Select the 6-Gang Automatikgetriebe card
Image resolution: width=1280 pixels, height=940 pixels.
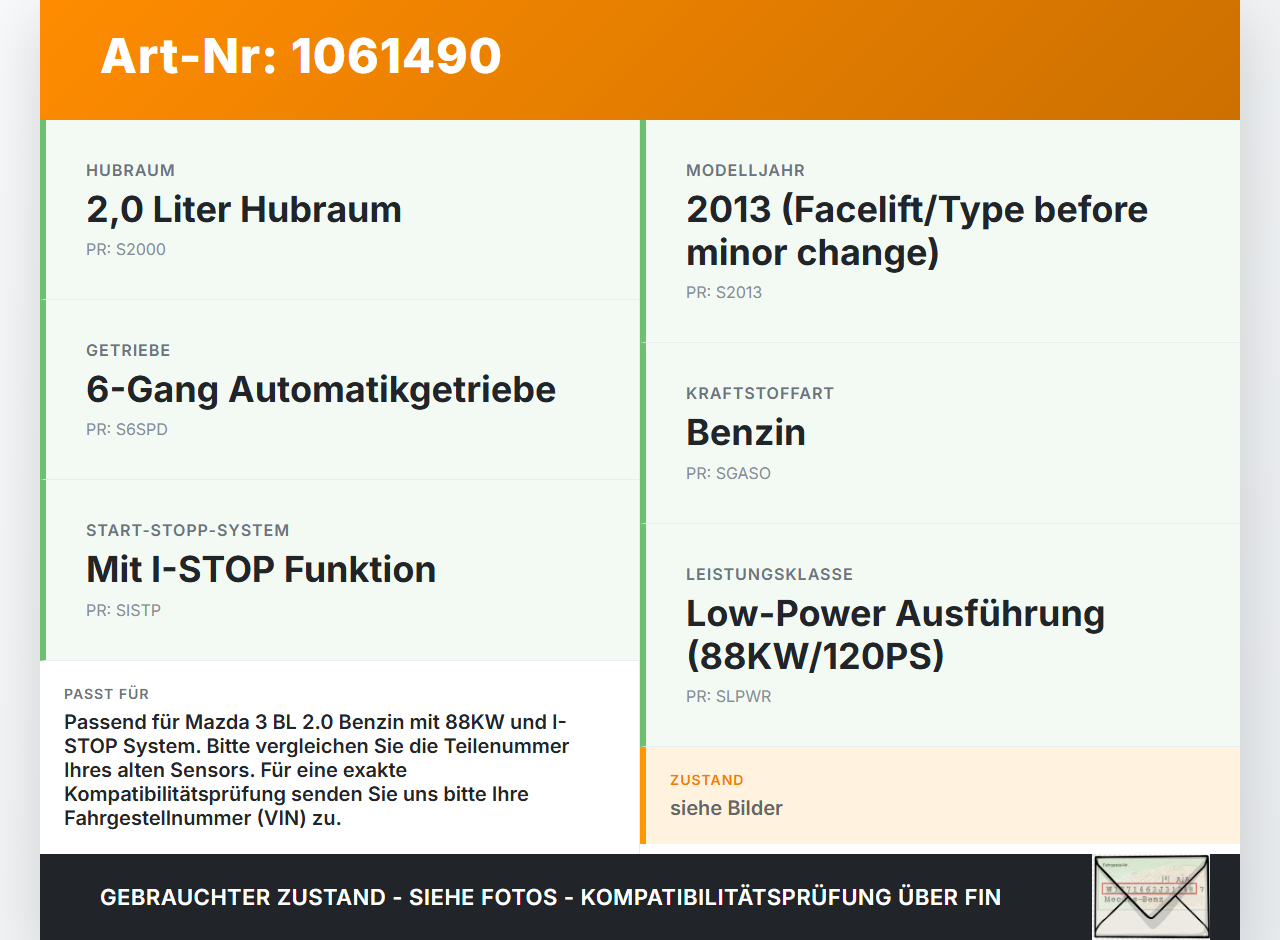[340, 390]
